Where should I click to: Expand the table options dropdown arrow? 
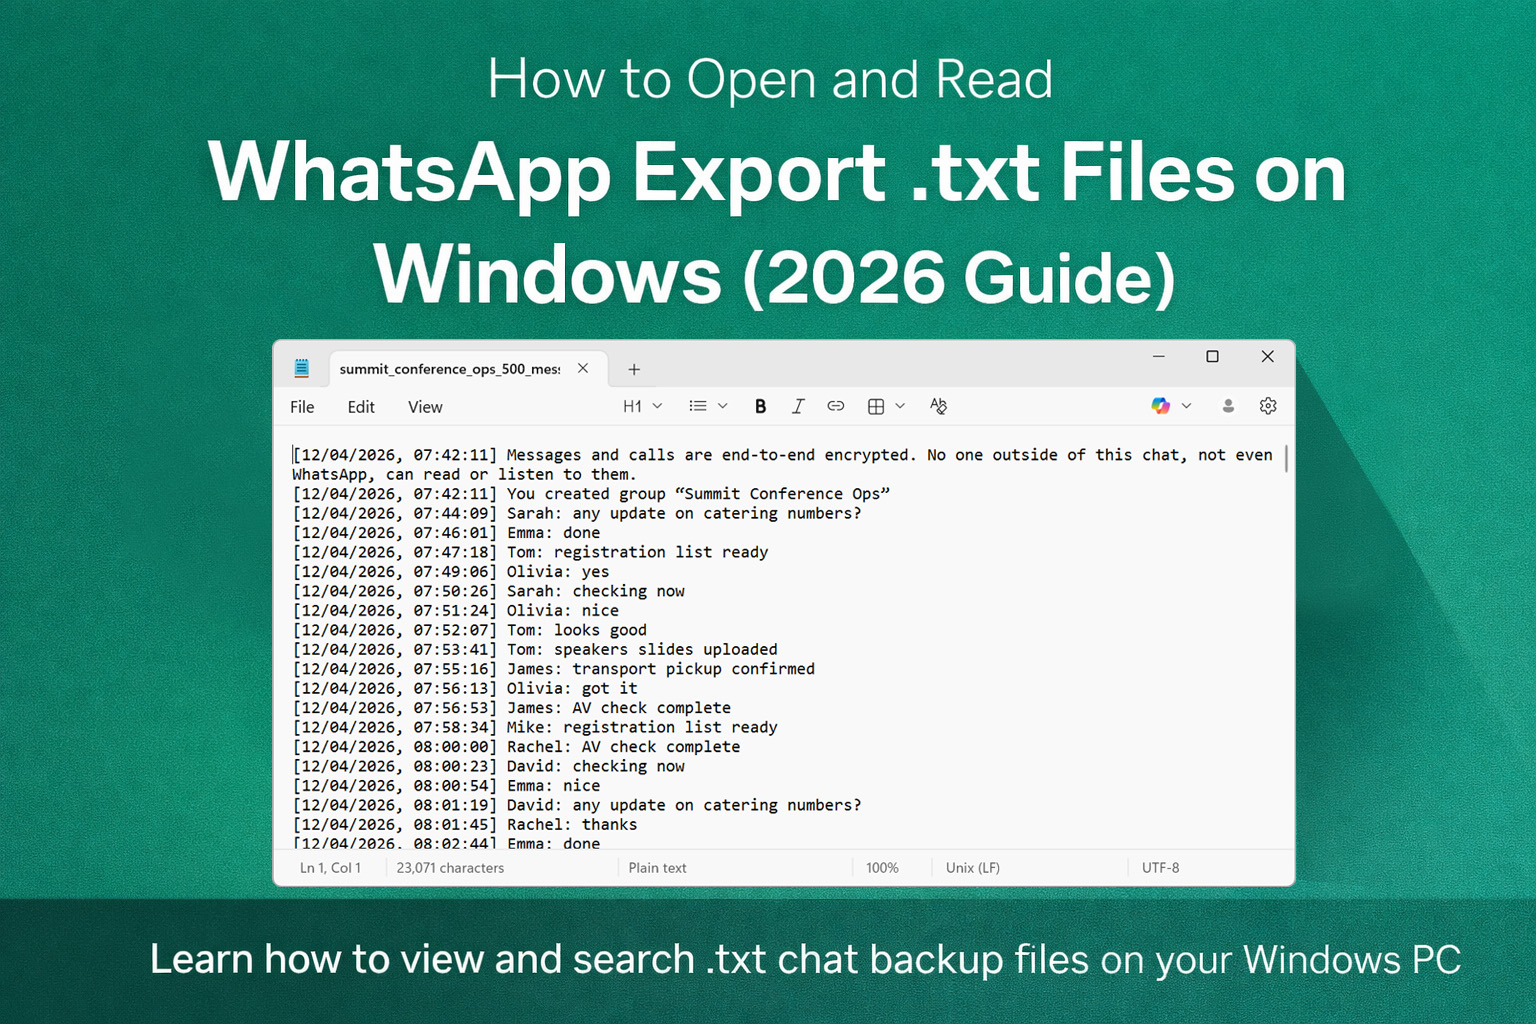tap(900, 406)
